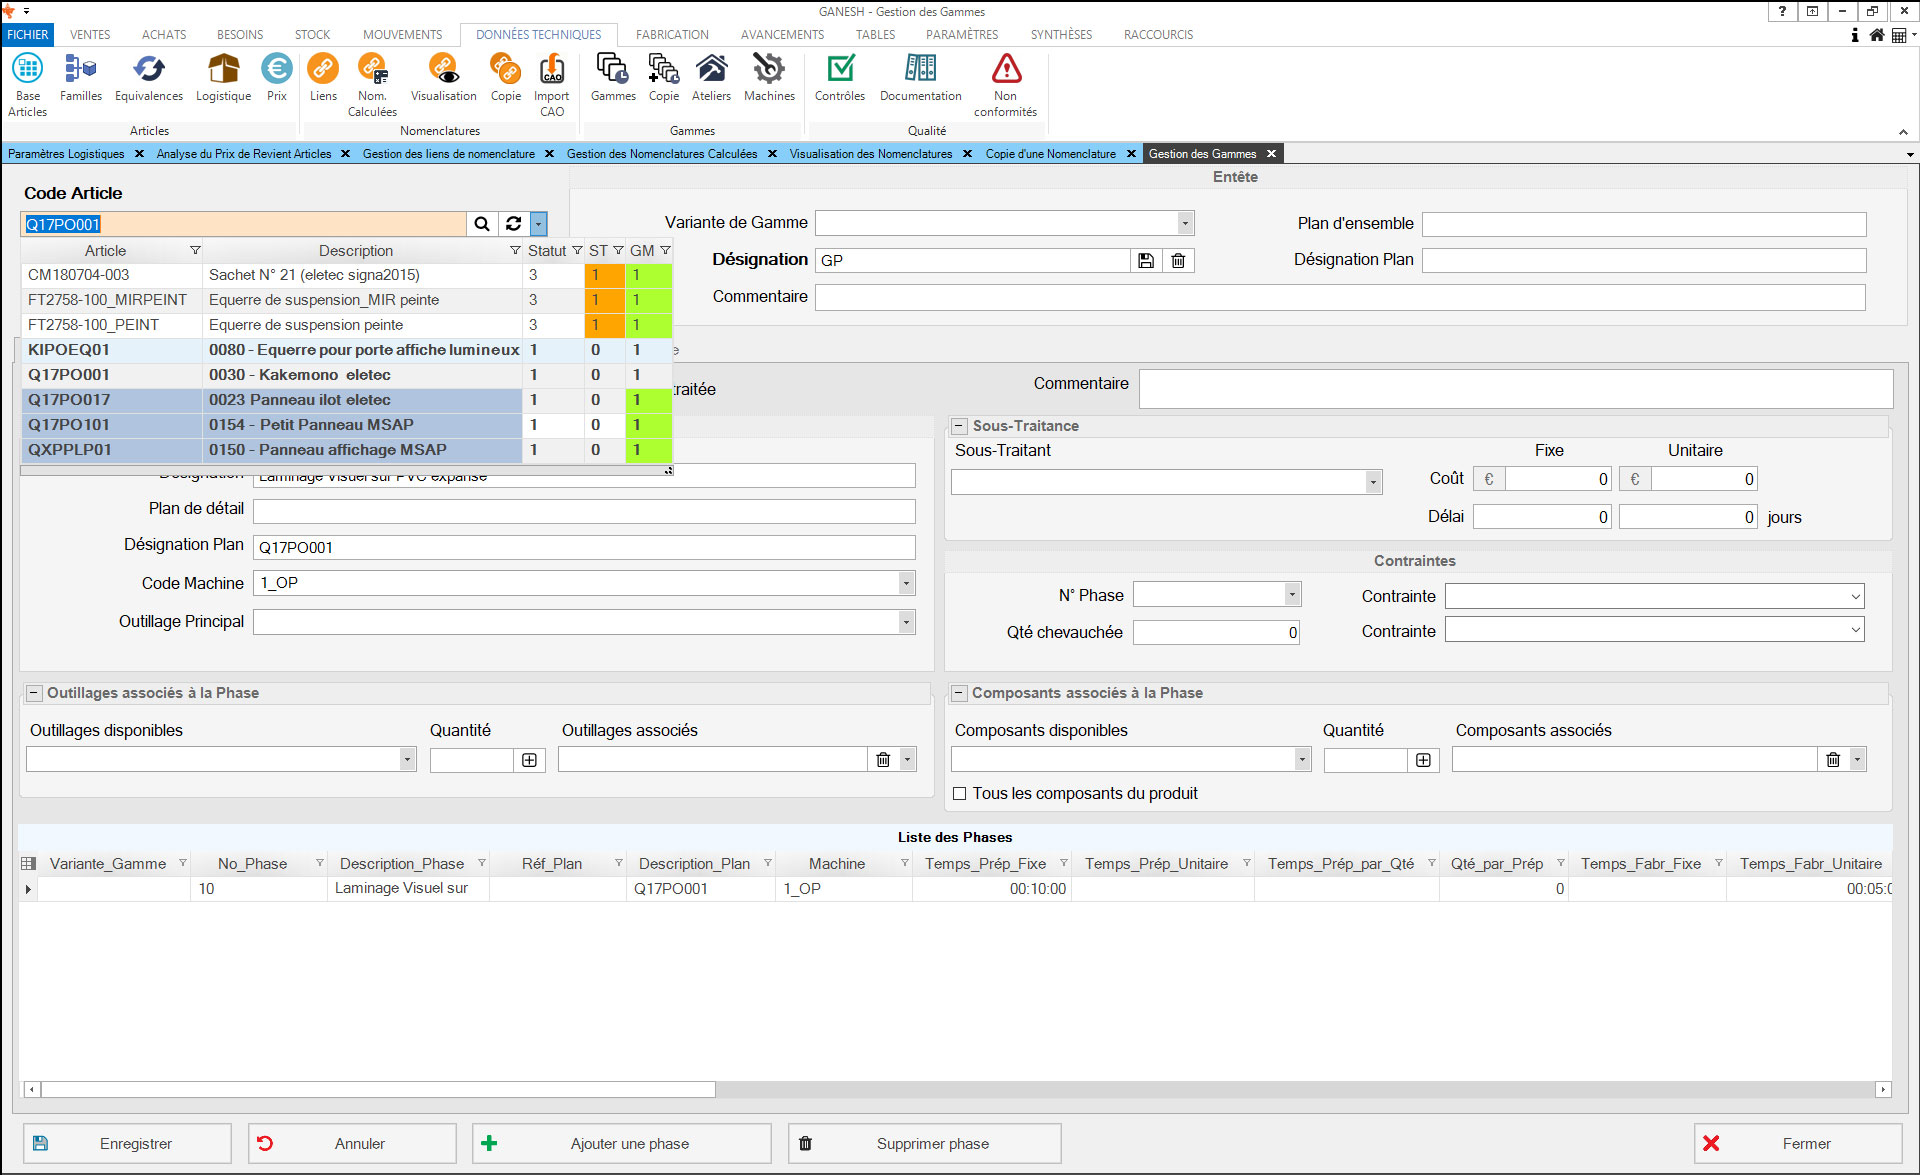Click the green GM cell of Q17PO017
The width and height of the screenshot is (1920, 1175).
point(647,400)
